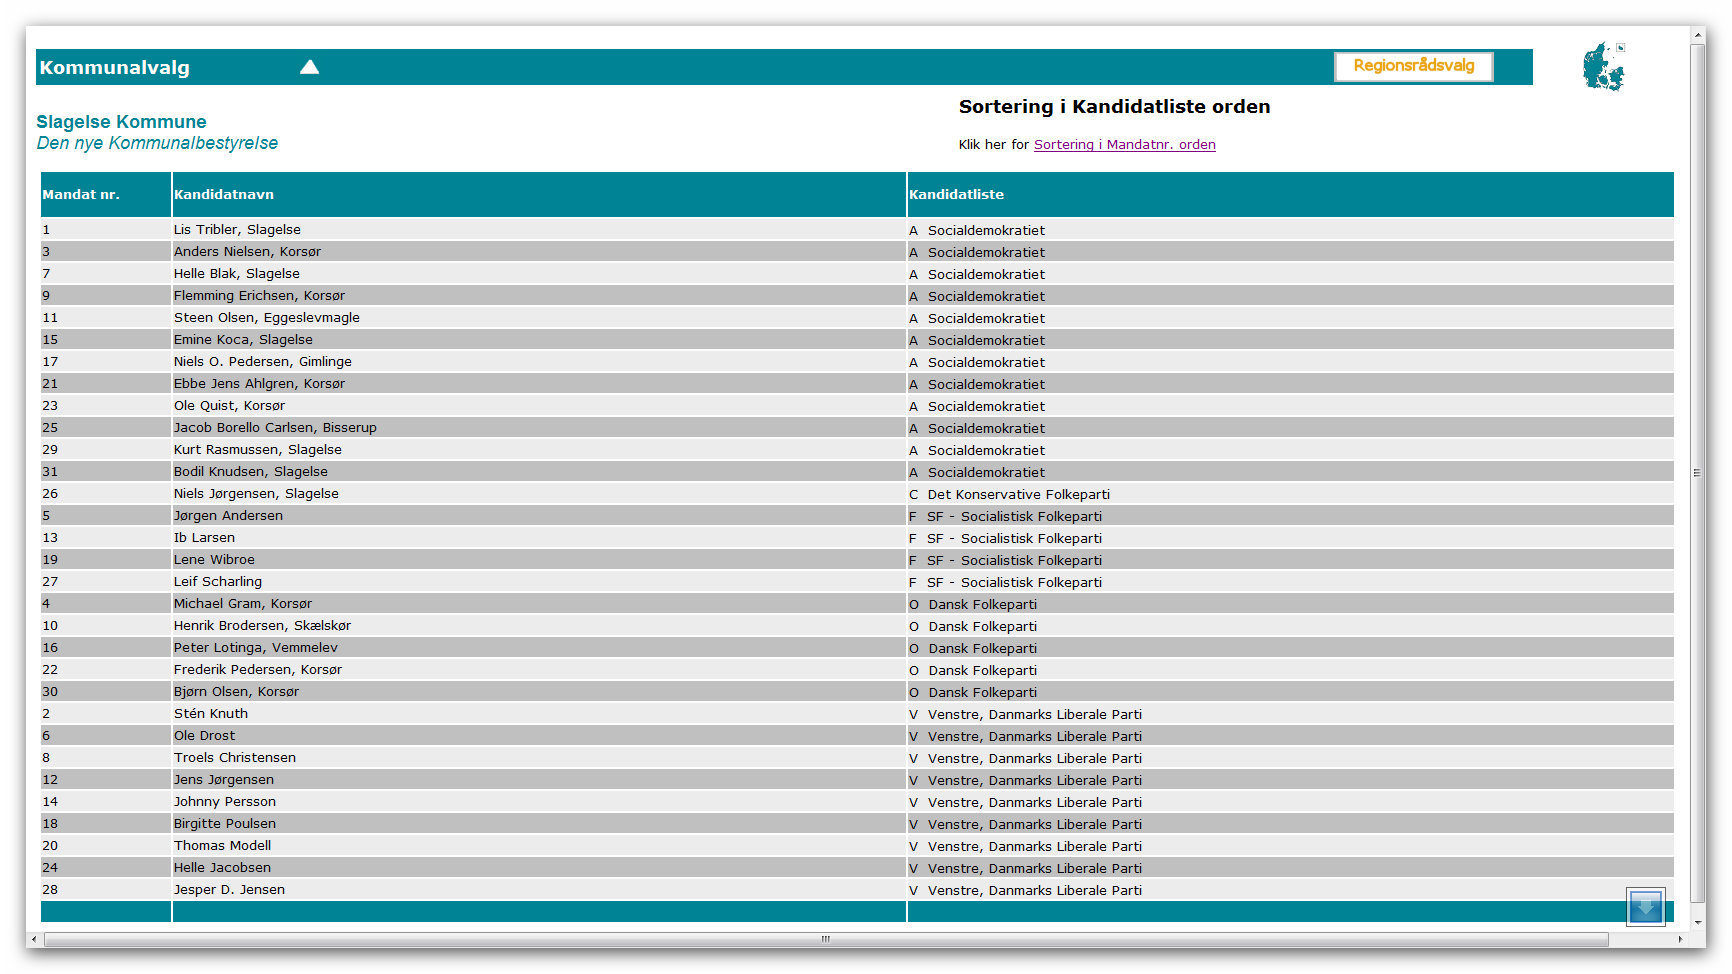Click the Slagelse Kommune heading
Screen dimensions: 1732x974
(121, 122)
